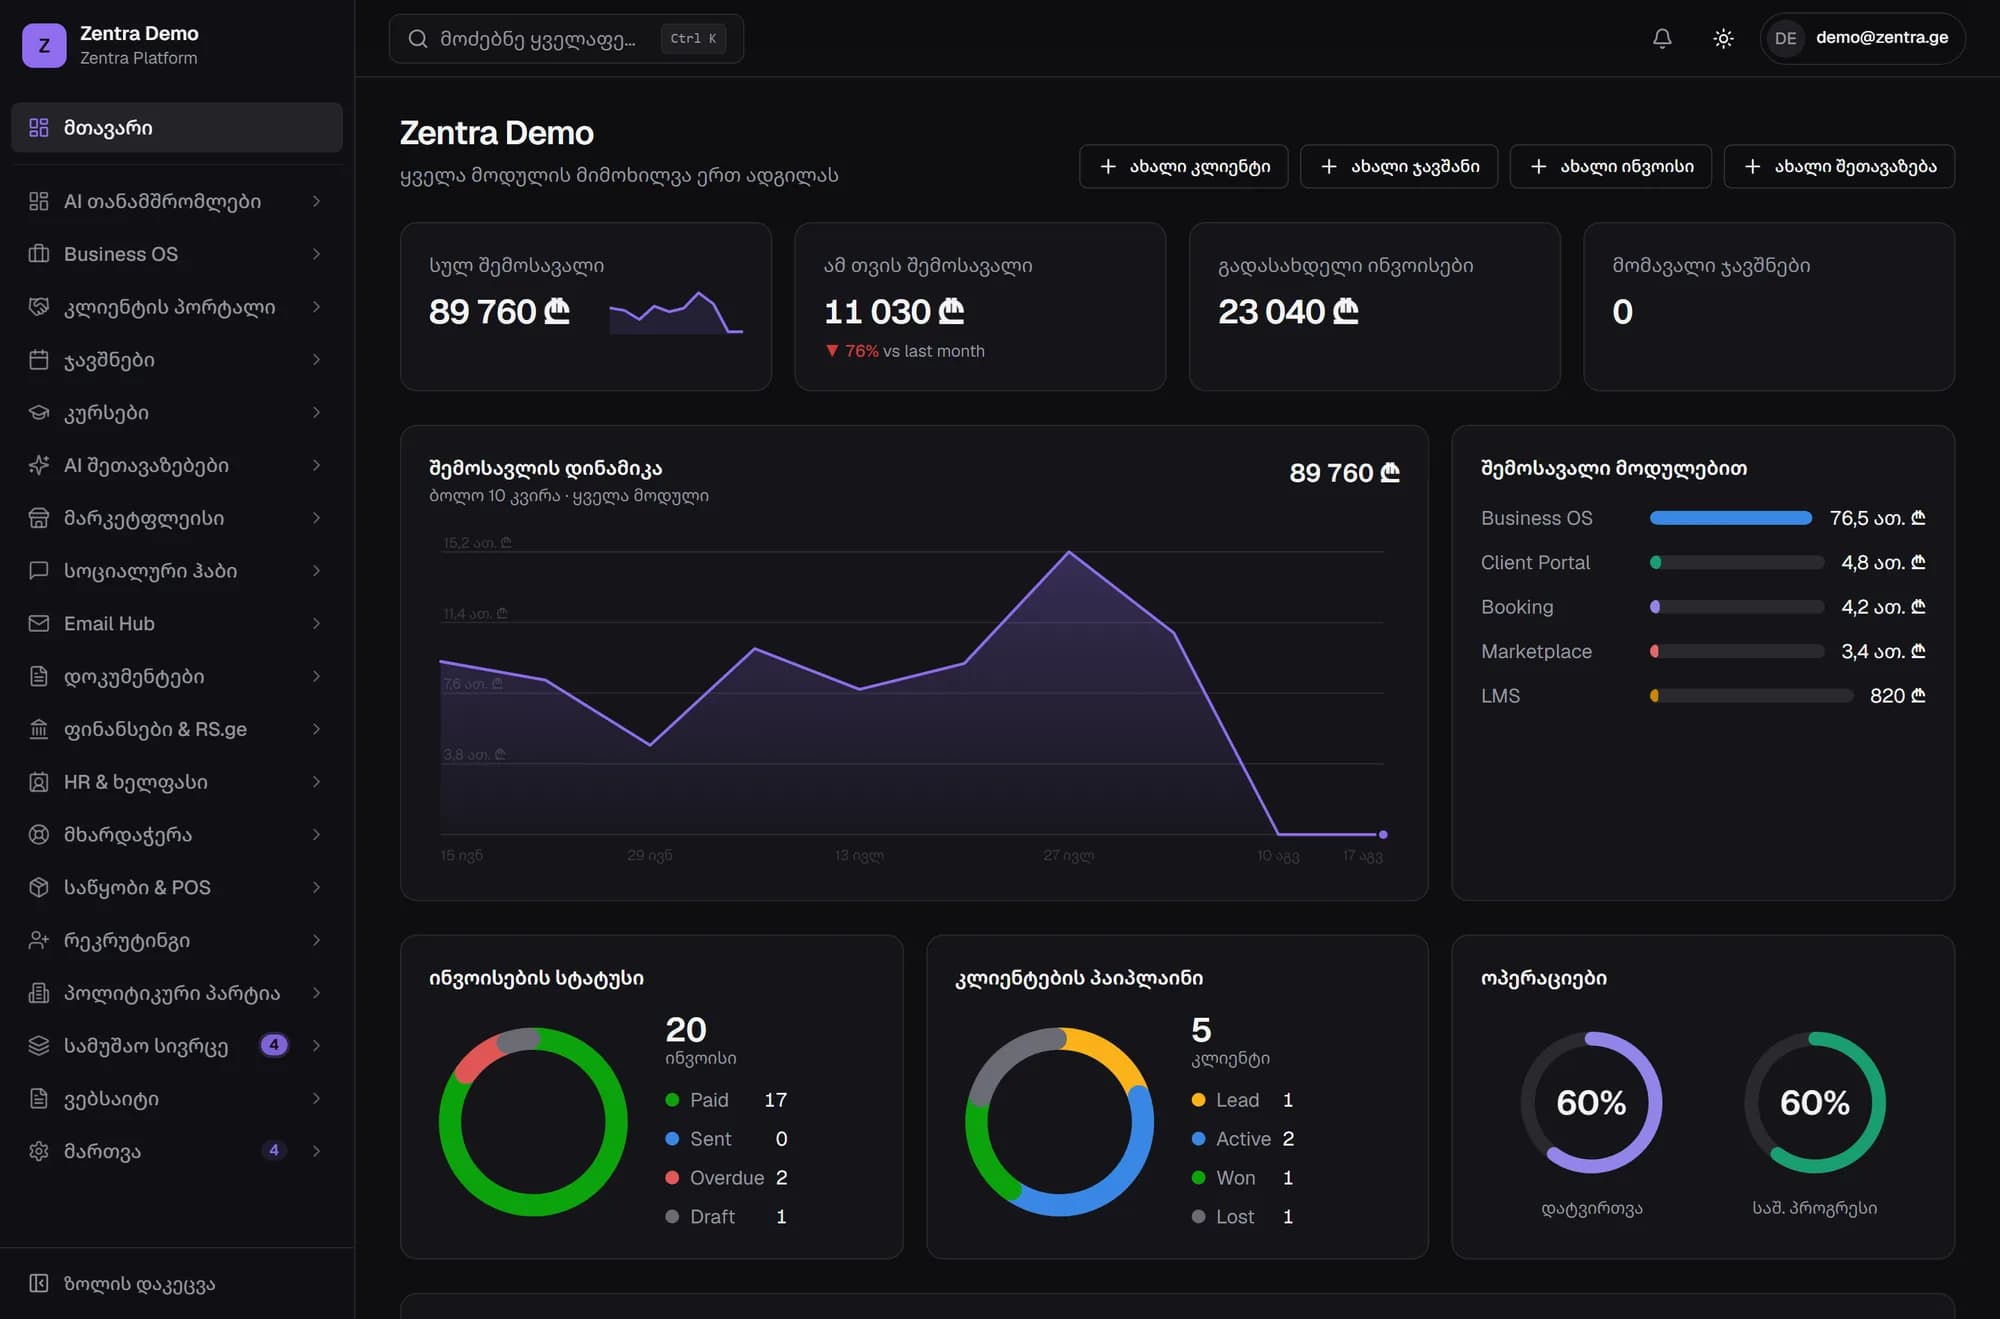Click the ახალი ჯავშანი button
Viewport: 2000px width, 1319px height.
tap(1399, 166)
